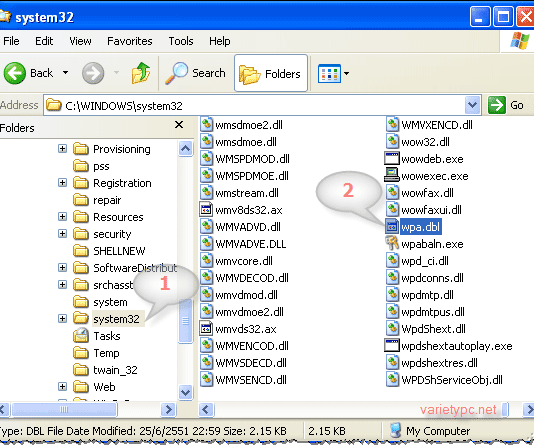Click Folders pane horizontal scrollbar thumb

[x=64, y=409]
